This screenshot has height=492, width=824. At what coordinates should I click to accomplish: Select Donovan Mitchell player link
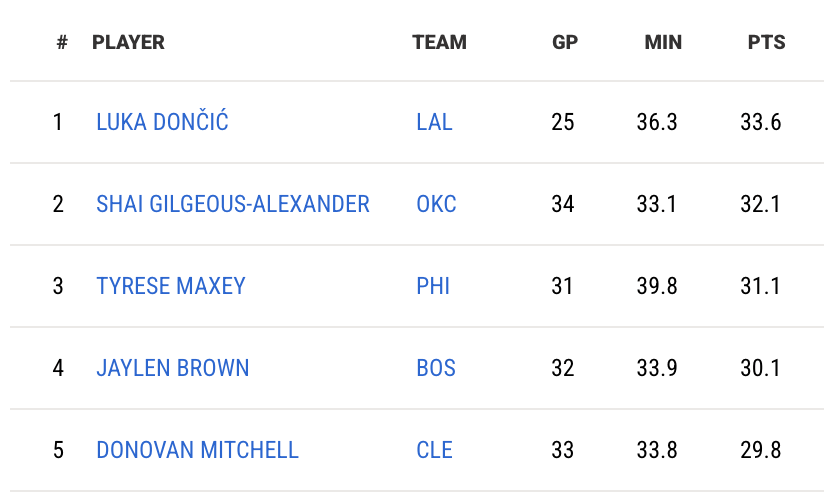click(197, 450)
